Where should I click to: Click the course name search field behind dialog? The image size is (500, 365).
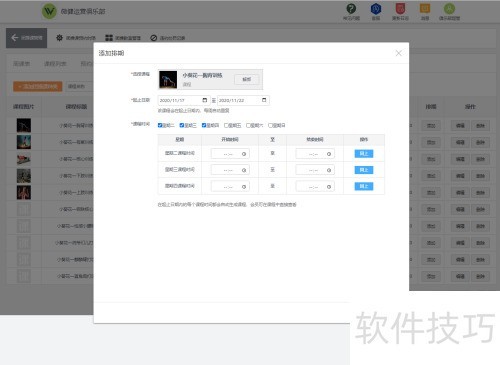tap(79, 86)
